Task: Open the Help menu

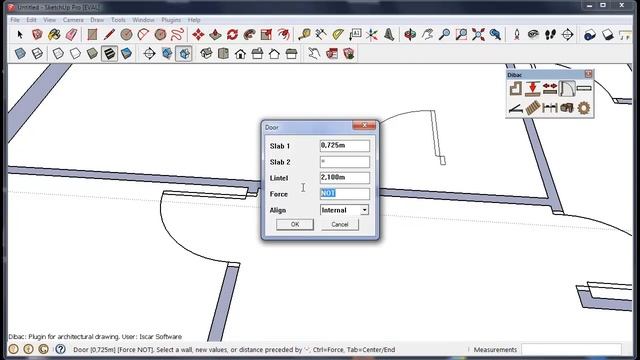Action: point(194,20)
